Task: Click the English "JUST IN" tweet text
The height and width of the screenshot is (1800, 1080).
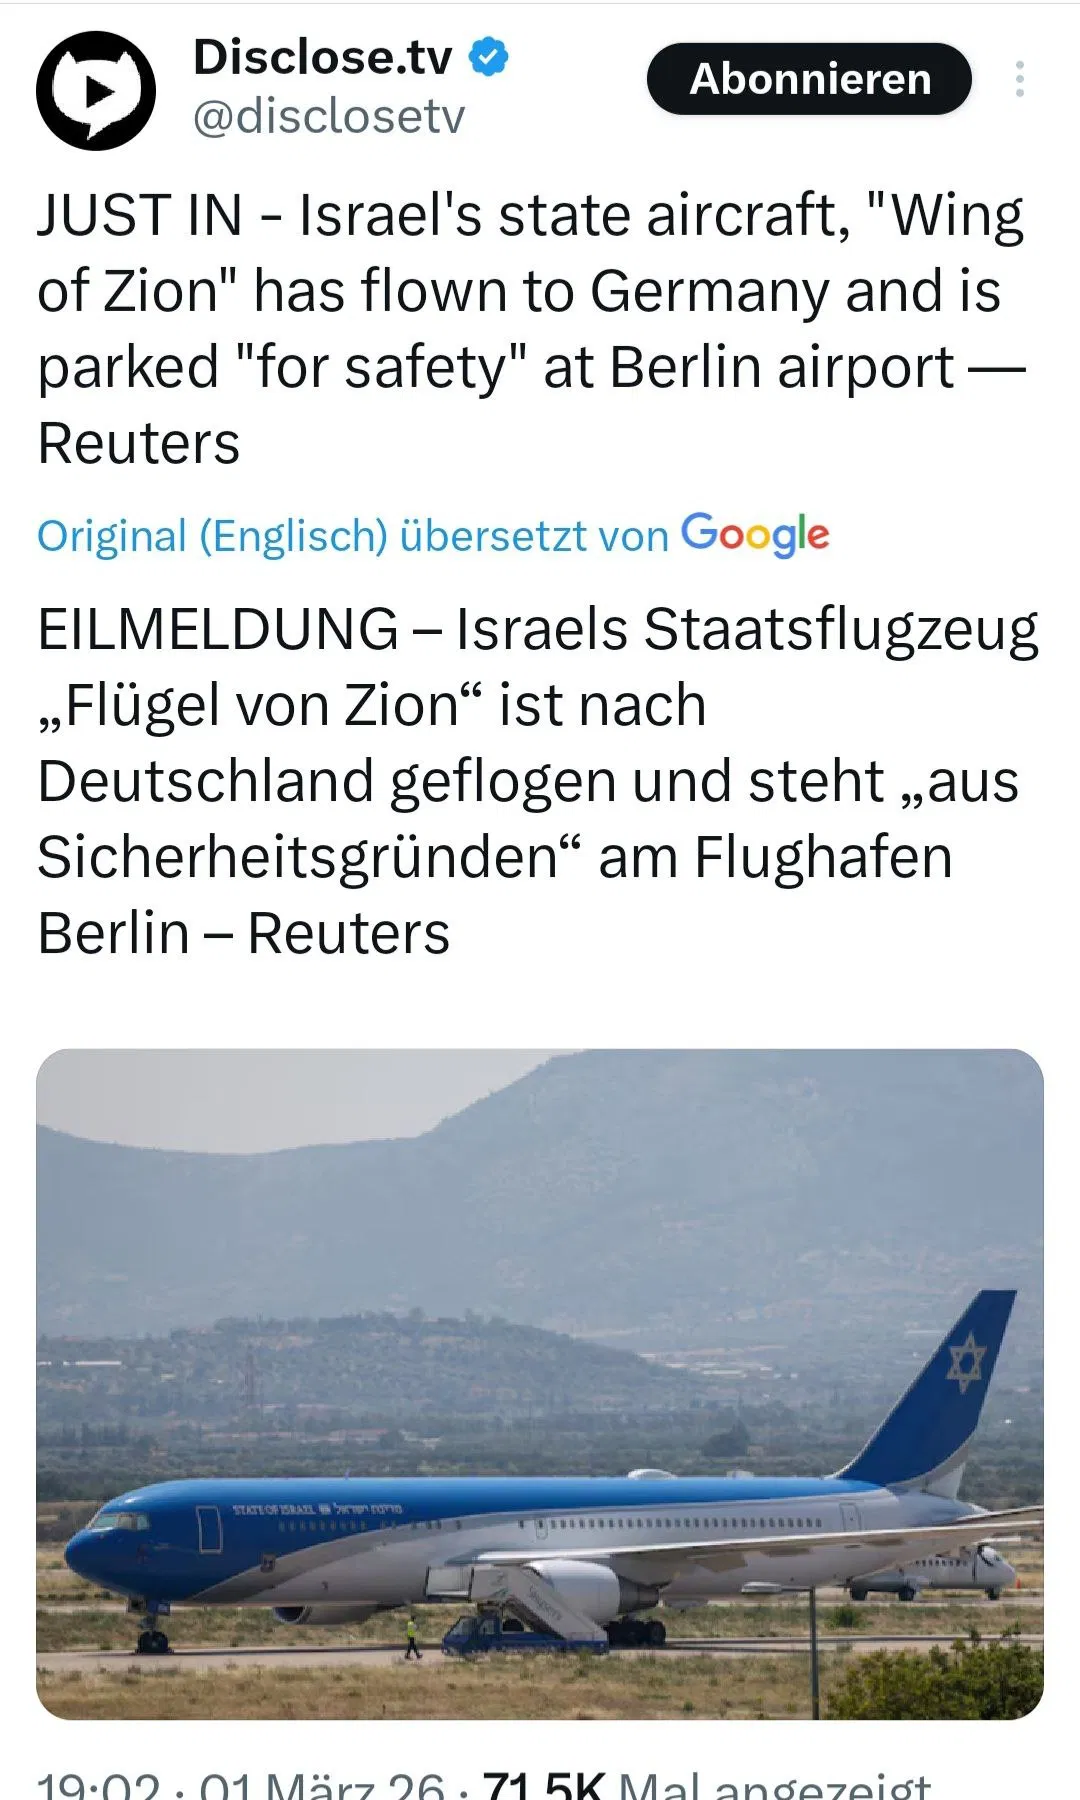Action: coord(530,328)
